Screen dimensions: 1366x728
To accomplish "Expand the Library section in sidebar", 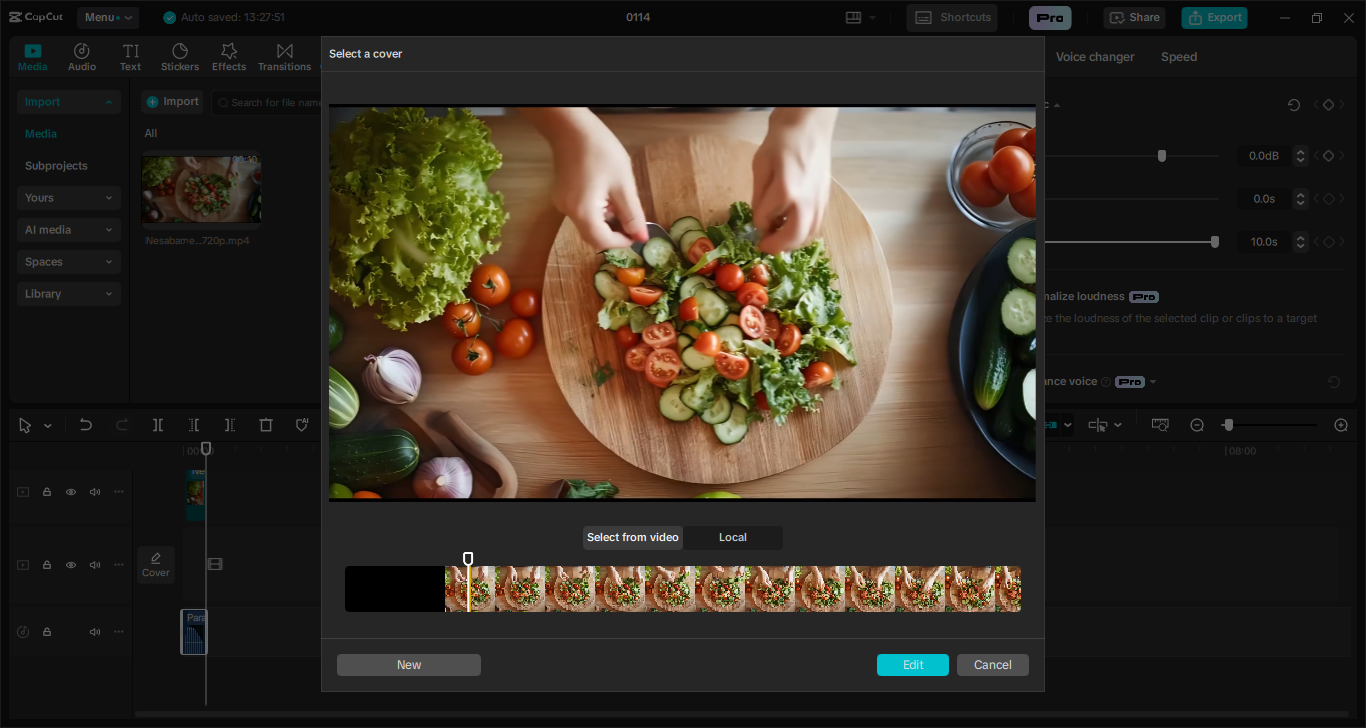I will pos(68,294).
